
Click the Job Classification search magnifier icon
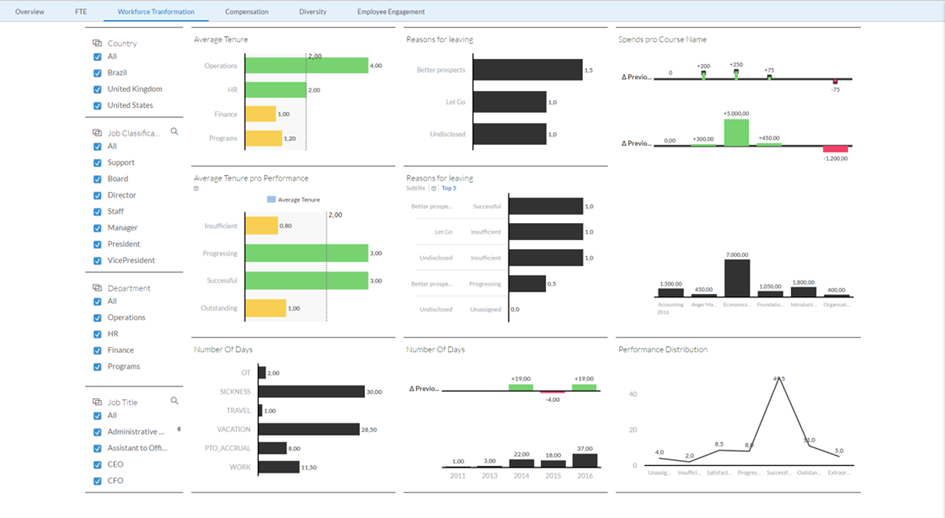174,131
